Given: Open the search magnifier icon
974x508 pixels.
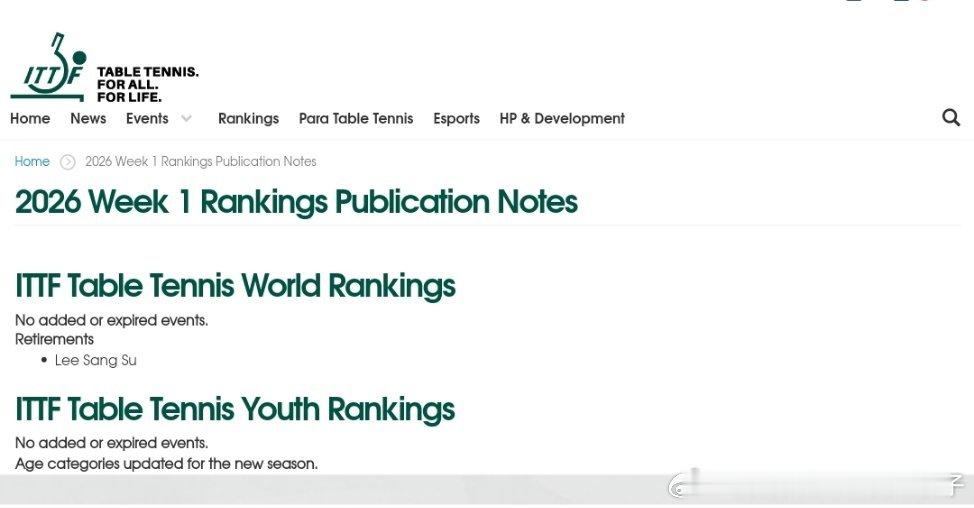Looking at the screenshot, I should point(951,117).
